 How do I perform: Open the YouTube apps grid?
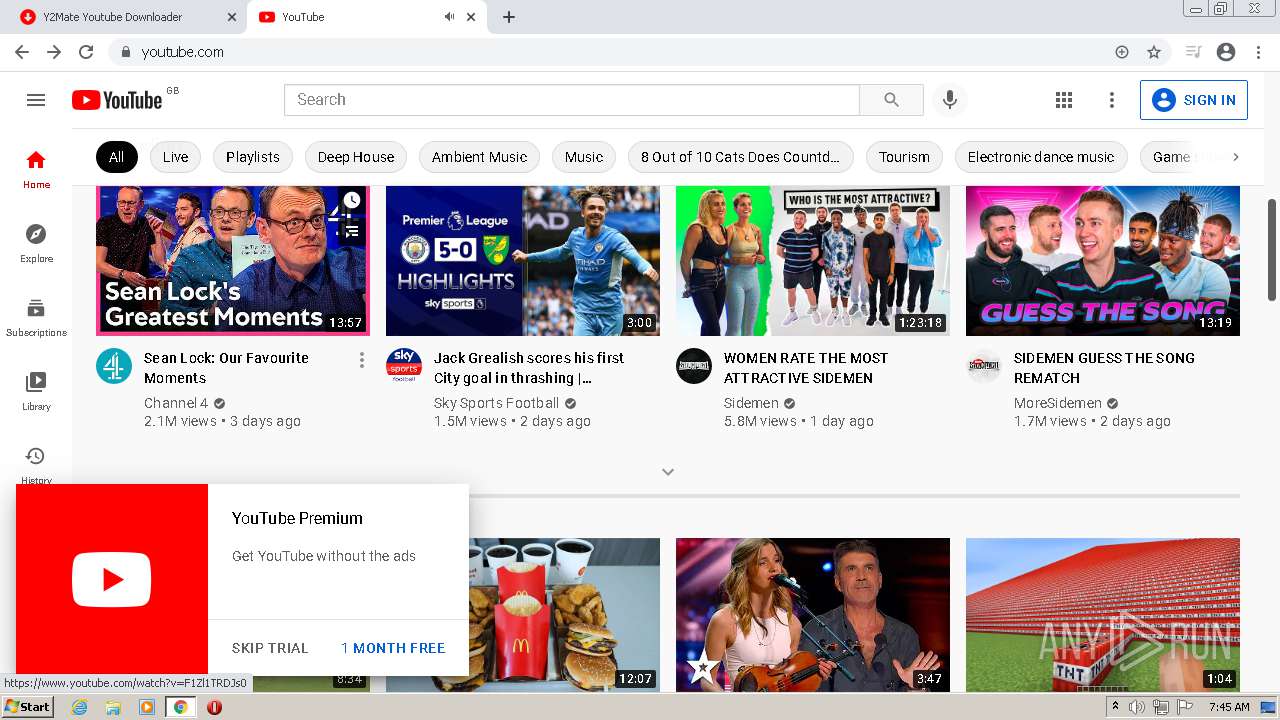[x=1064, y=100]
